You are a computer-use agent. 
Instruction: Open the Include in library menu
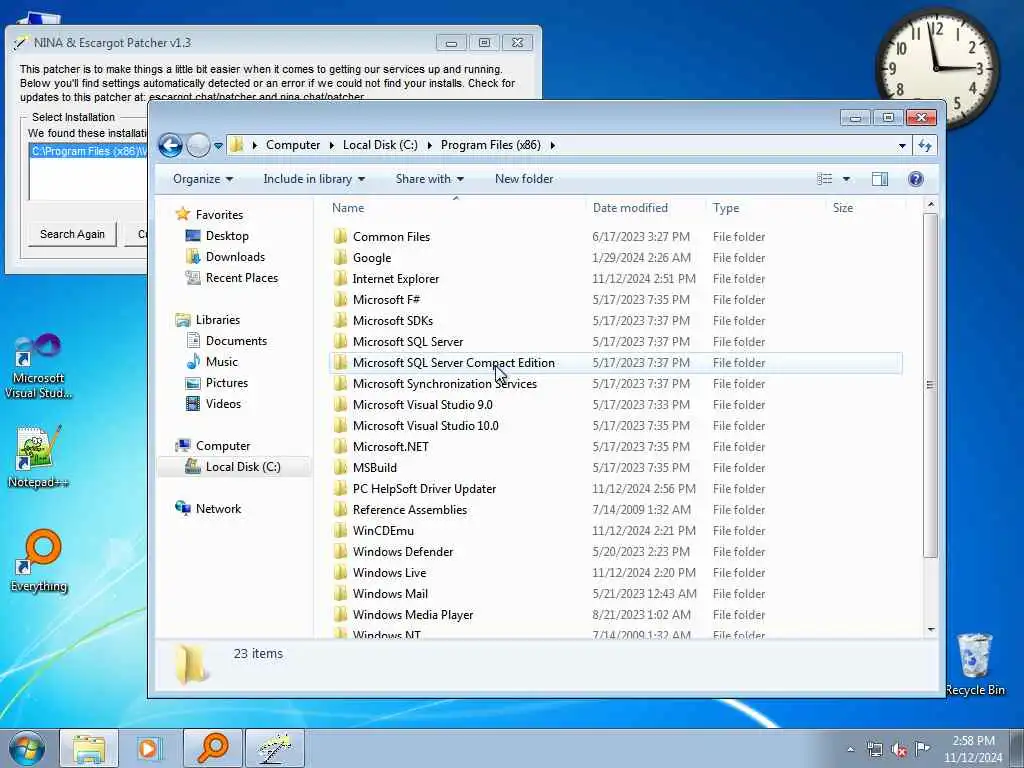314,179
